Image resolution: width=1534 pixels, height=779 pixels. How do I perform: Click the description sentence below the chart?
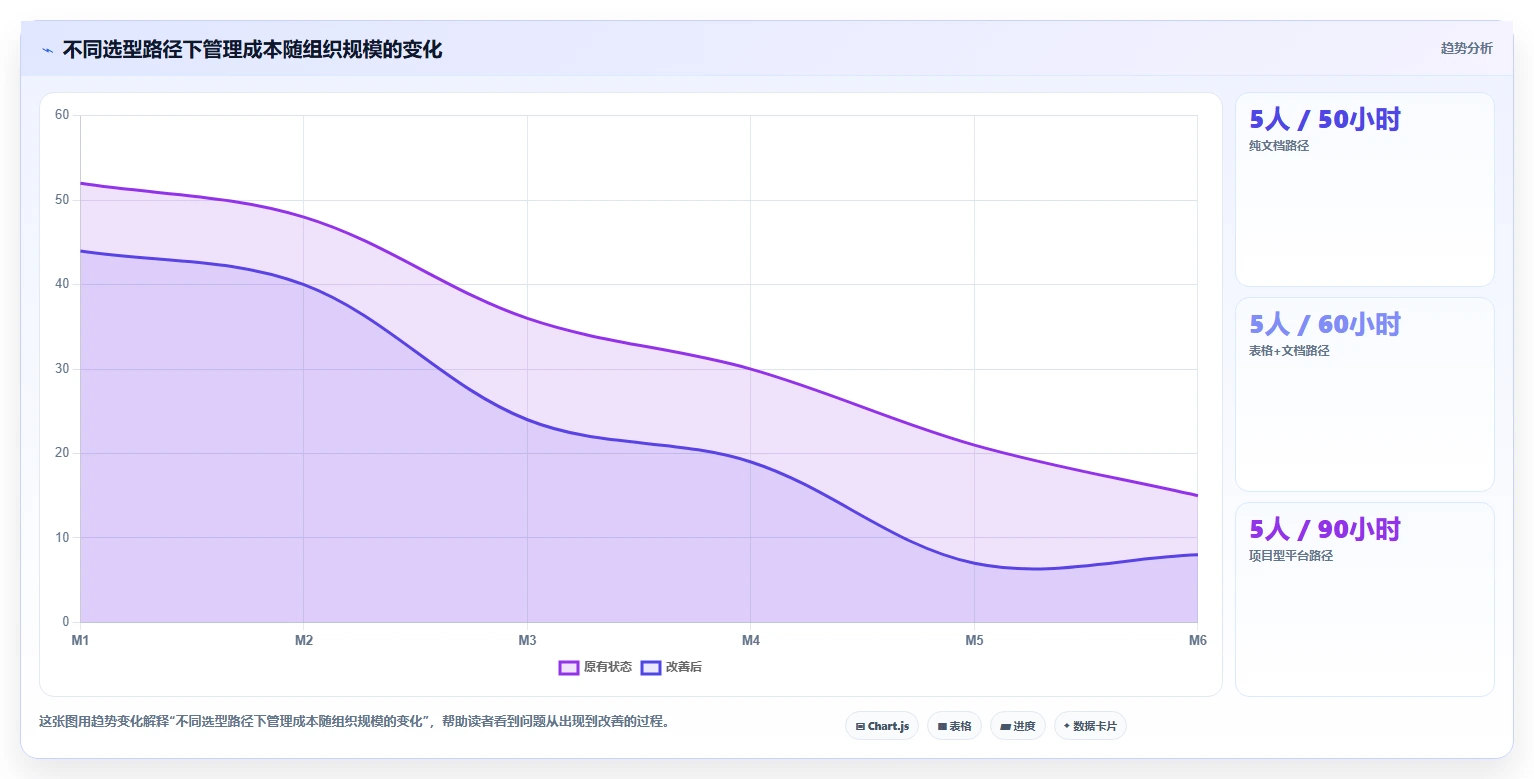click(354, 721)
